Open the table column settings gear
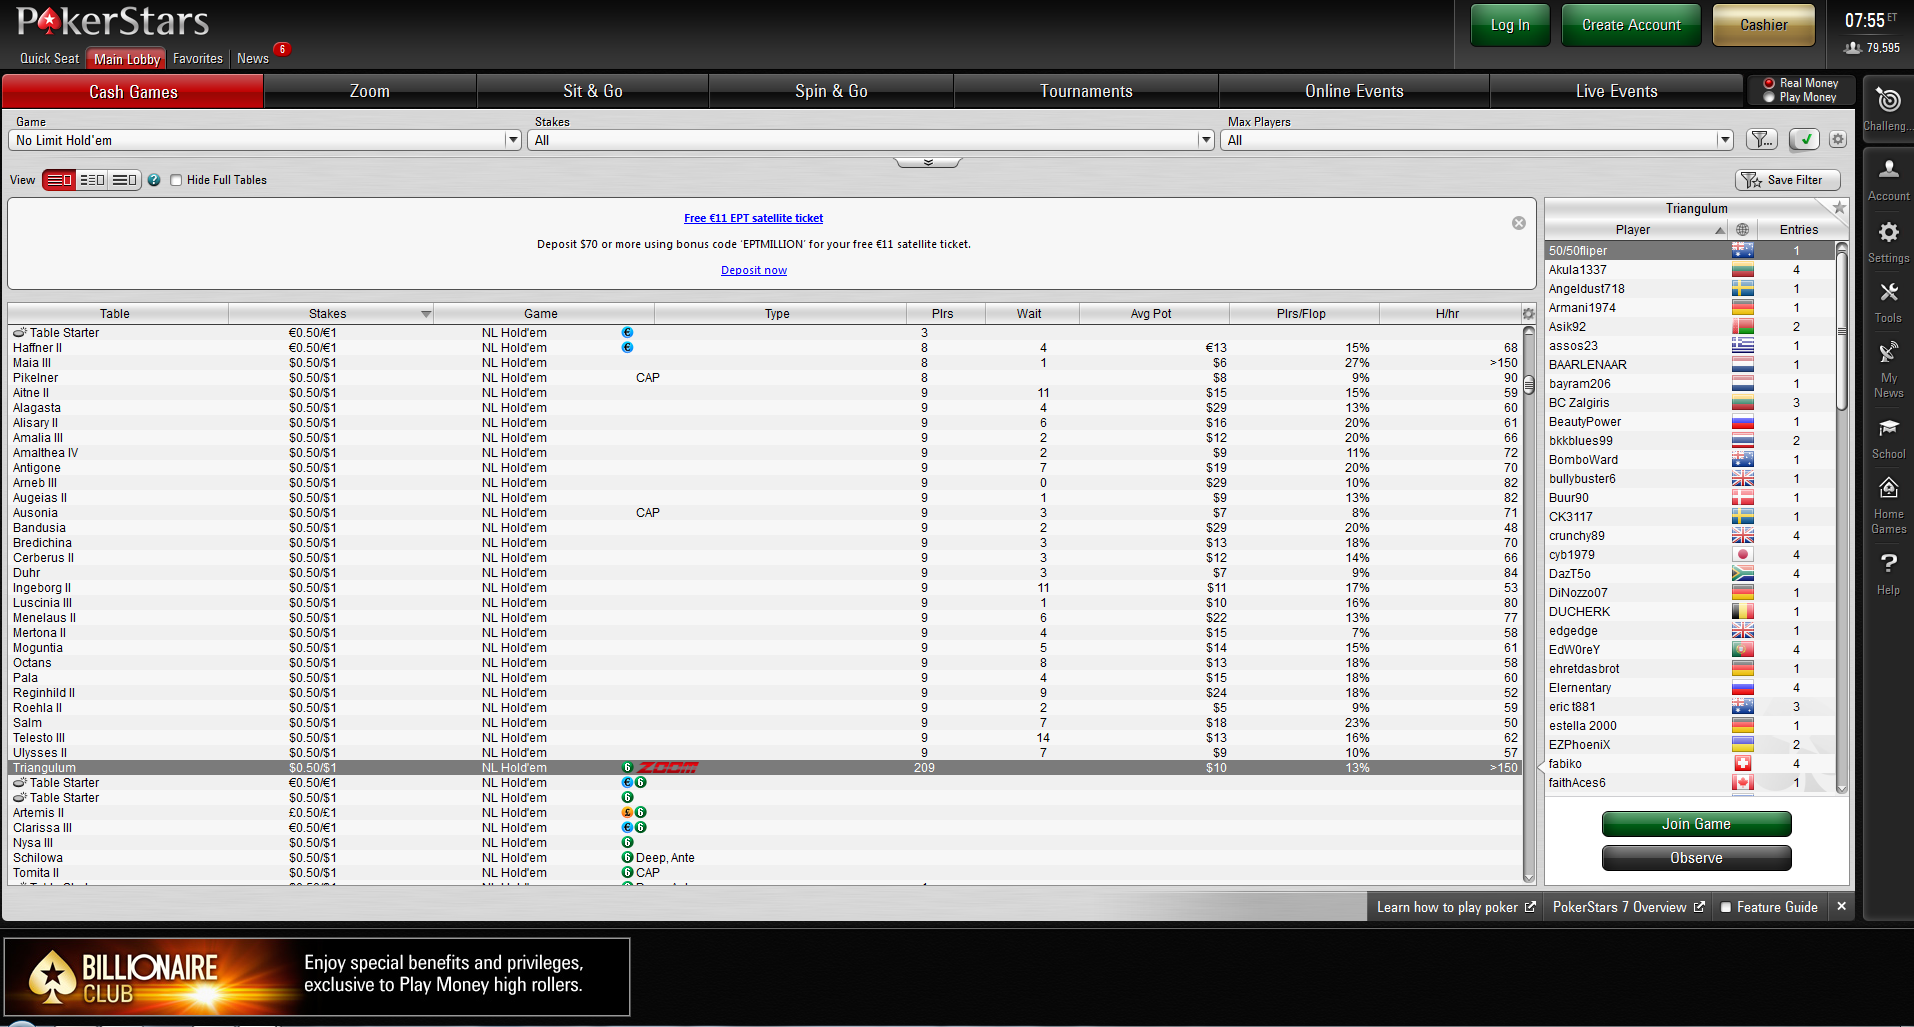 coord(1528,314)
